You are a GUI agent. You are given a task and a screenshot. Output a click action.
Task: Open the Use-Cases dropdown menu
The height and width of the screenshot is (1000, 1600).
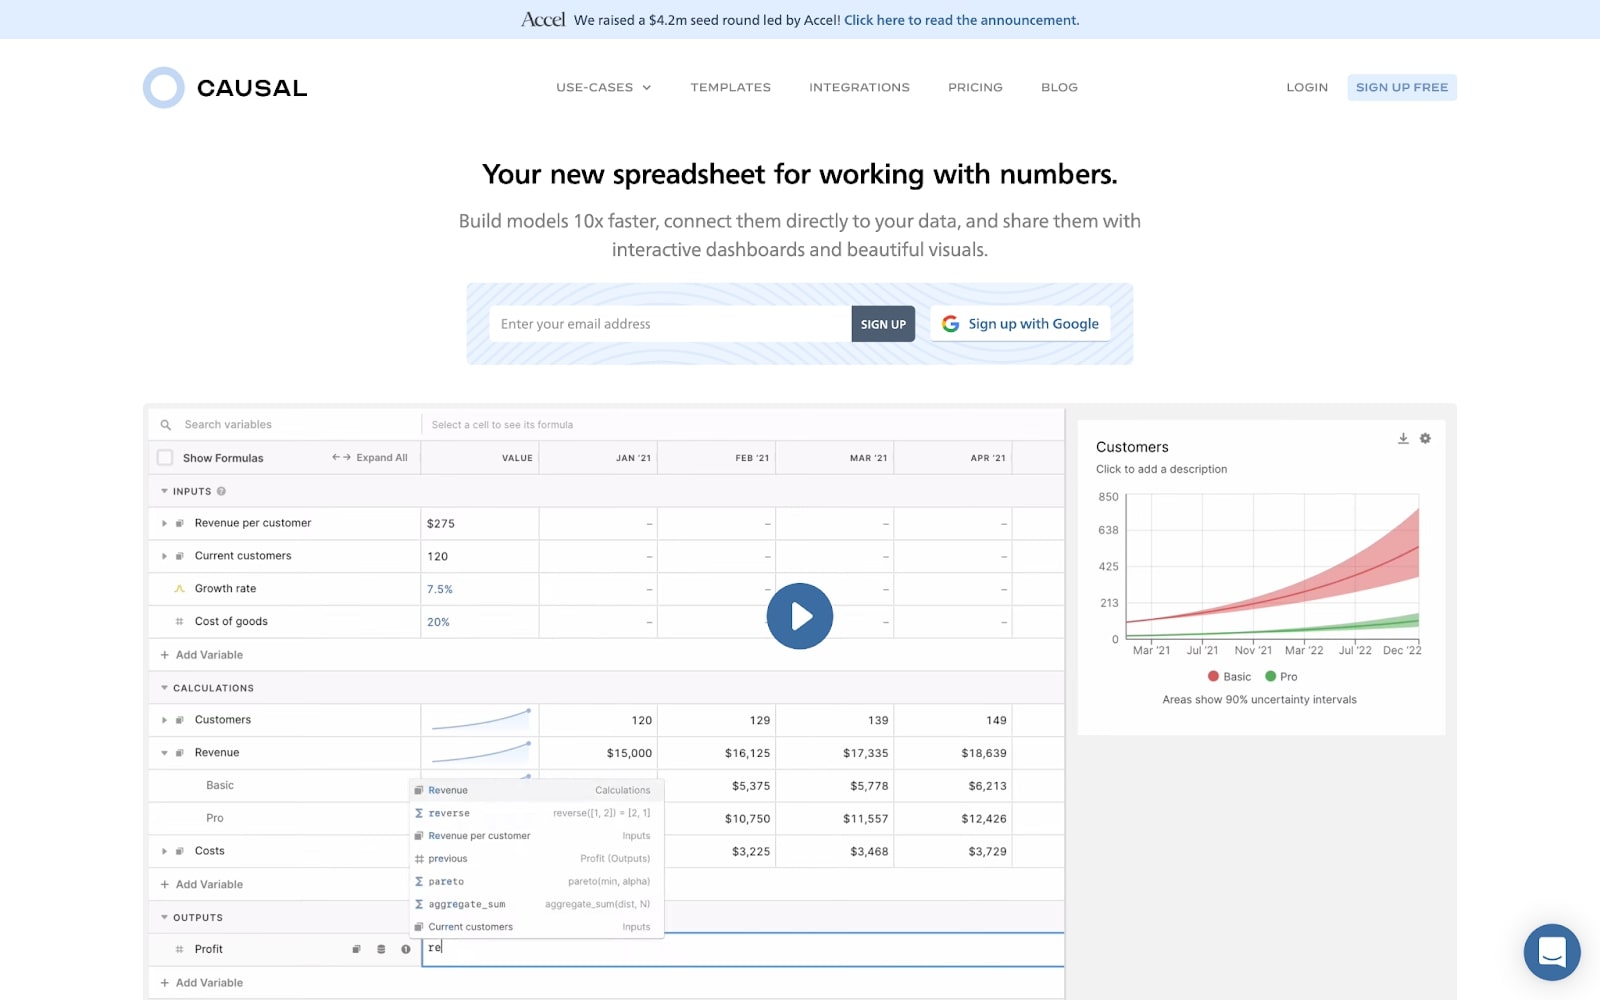[x=603, y=88]
